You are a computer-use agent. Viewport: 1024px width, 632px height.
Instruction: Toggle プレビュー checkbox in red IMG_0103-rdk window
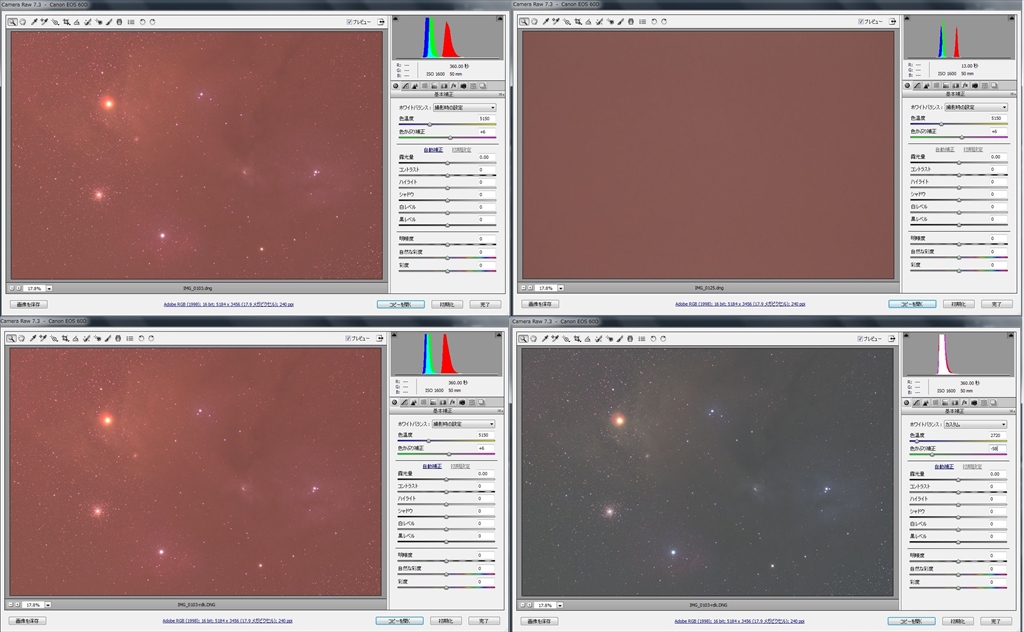(348, 338)
